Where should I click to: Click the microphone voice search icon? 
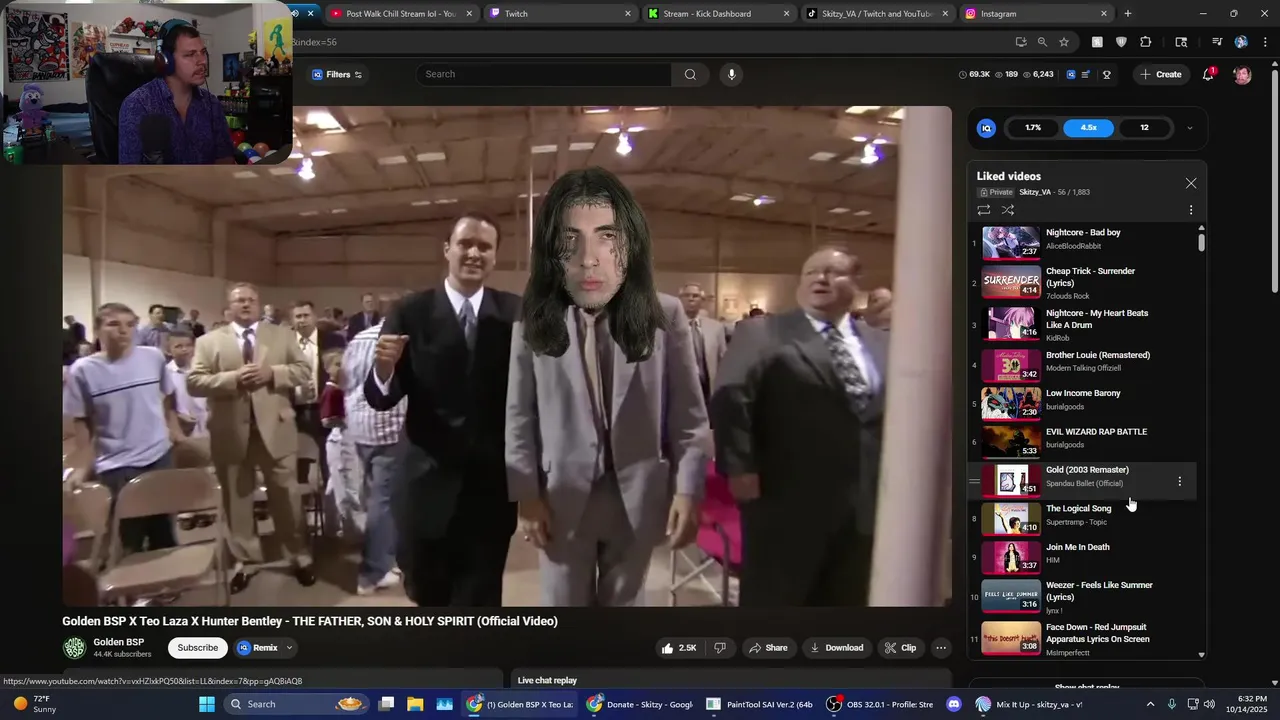[731, 74]
